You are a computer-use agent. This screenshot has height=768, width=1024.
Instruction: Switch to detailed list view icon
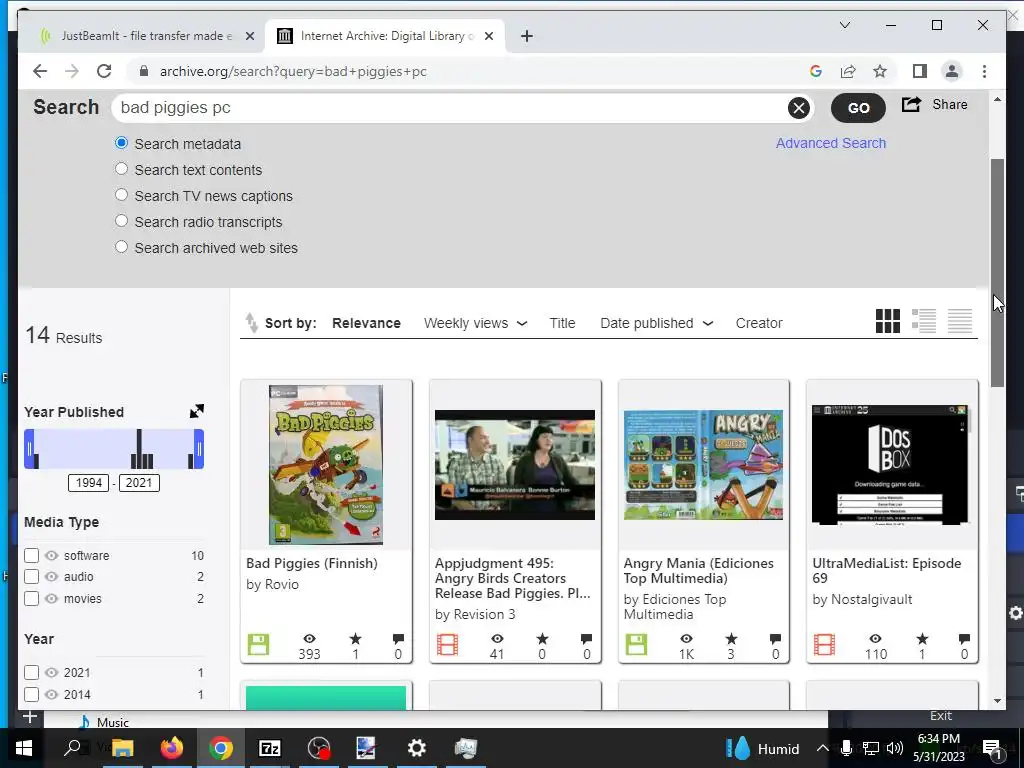(x=923, y=321)
